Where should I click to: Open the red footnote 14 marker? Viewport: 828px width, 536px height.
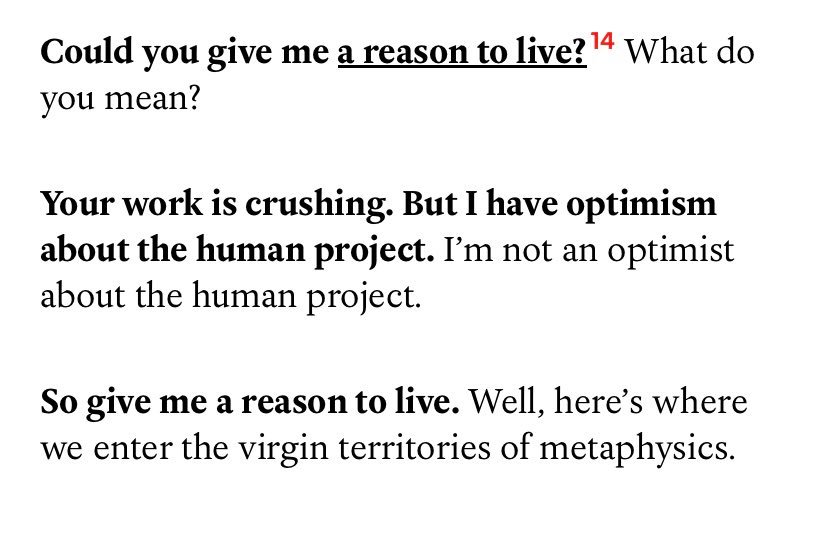[602, 40]
